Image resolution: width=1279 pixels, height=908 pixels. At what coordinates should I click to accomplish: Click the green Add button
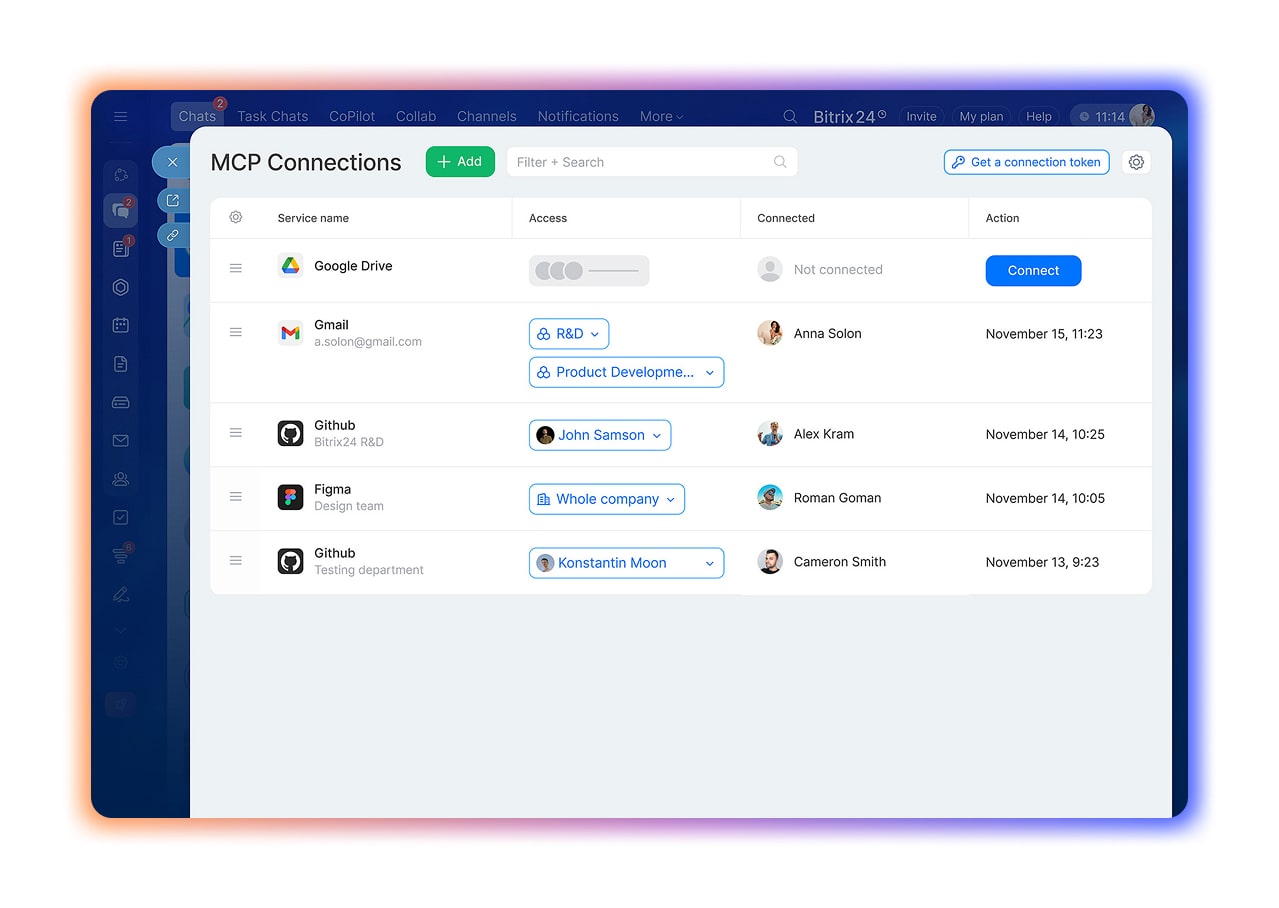click(460, 162)
